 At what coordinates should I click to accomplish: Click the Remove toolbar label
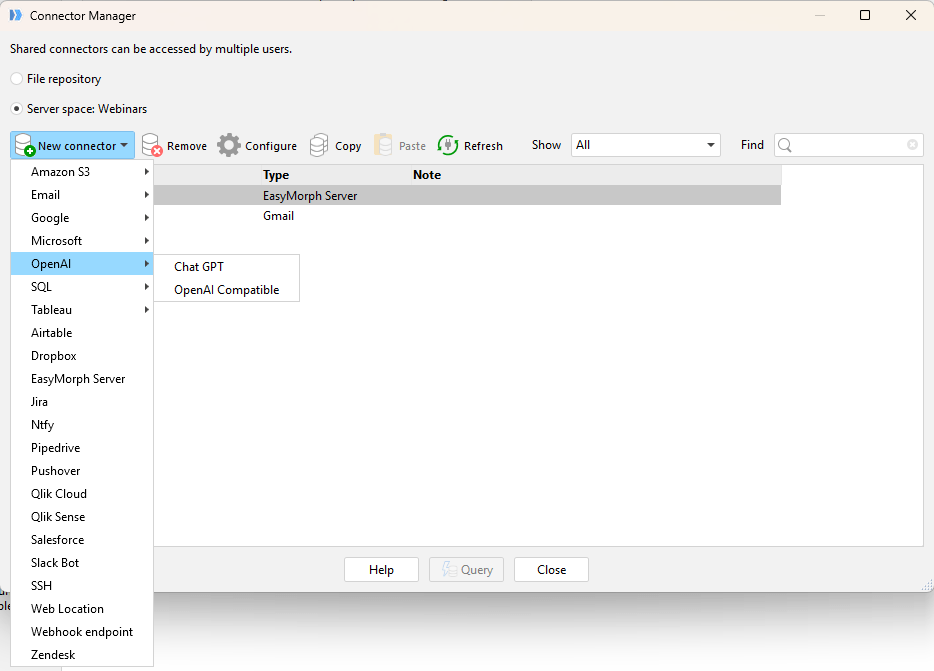(187, 146)
